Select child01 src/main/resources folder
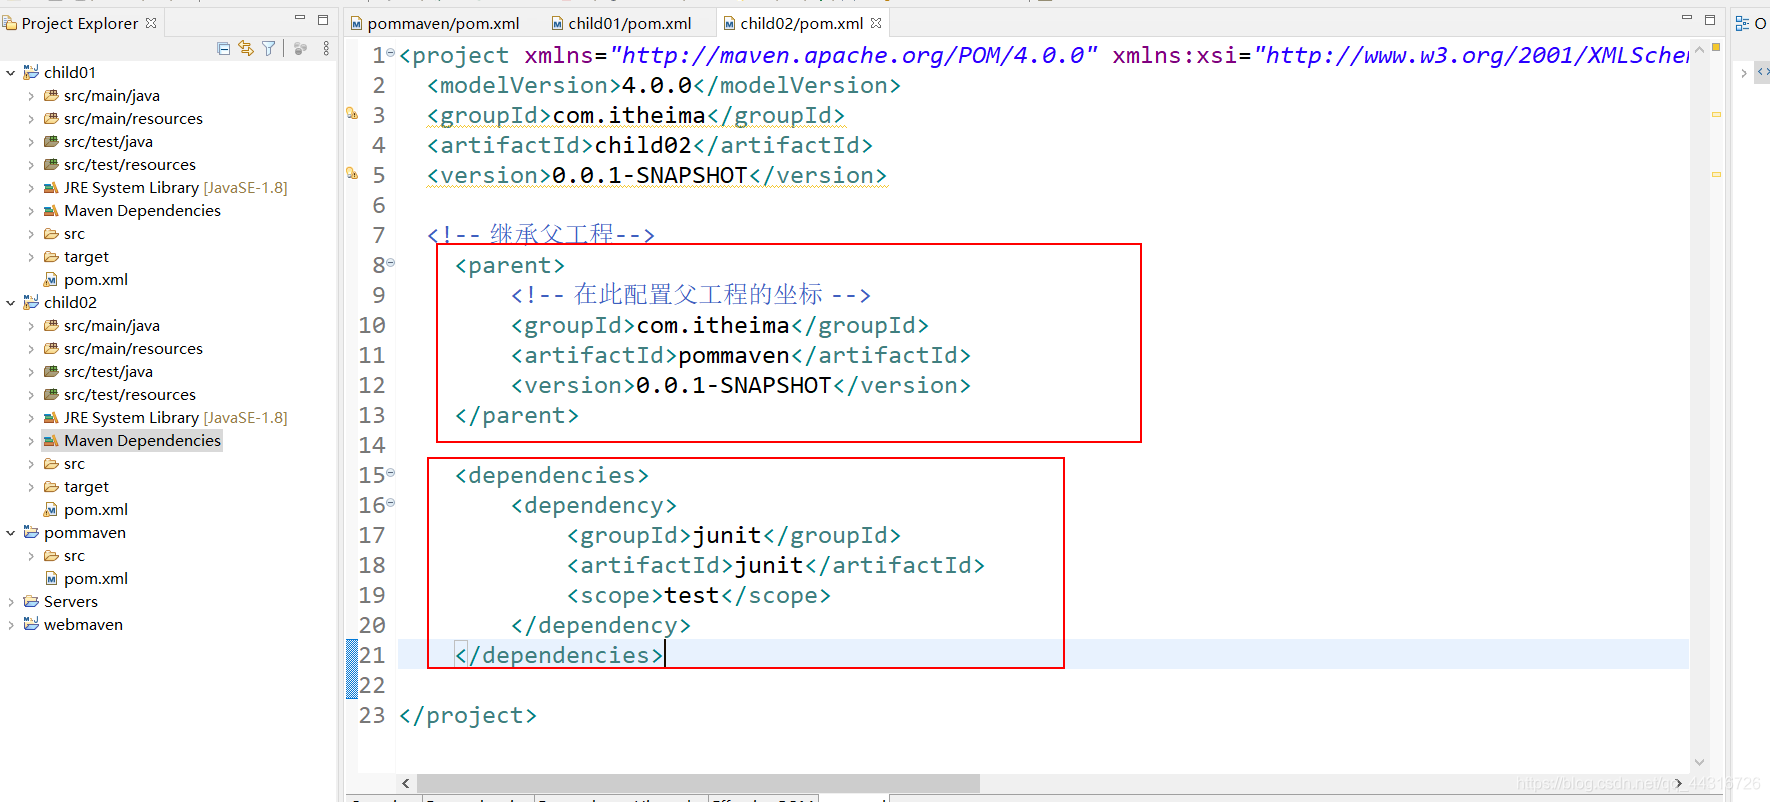This screenshot has width=1770, height=802. click(x=133, y=118)
